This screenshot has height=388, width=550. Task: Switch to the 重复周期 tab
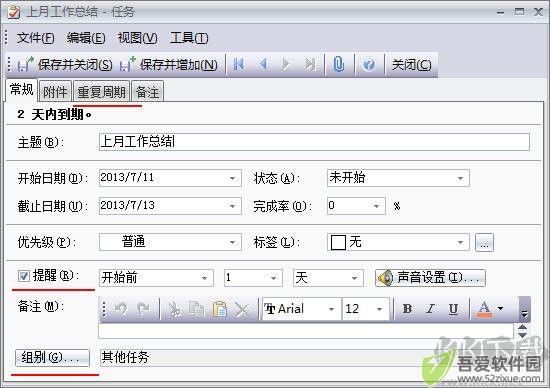click(x=101, y=92)
